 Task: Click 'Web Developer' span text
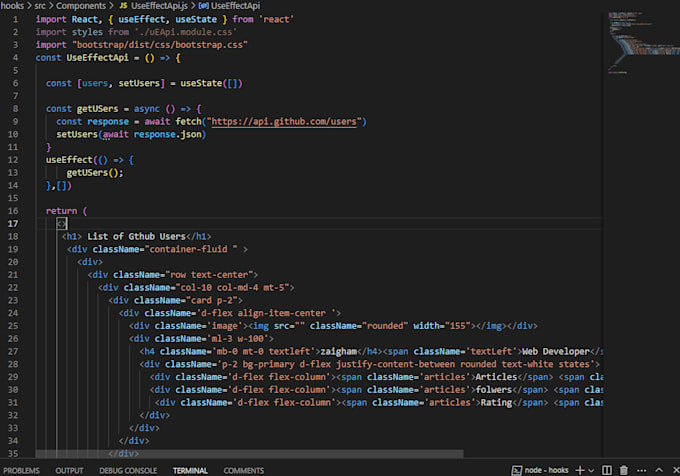pyautogui.click(x=555, y=352)
